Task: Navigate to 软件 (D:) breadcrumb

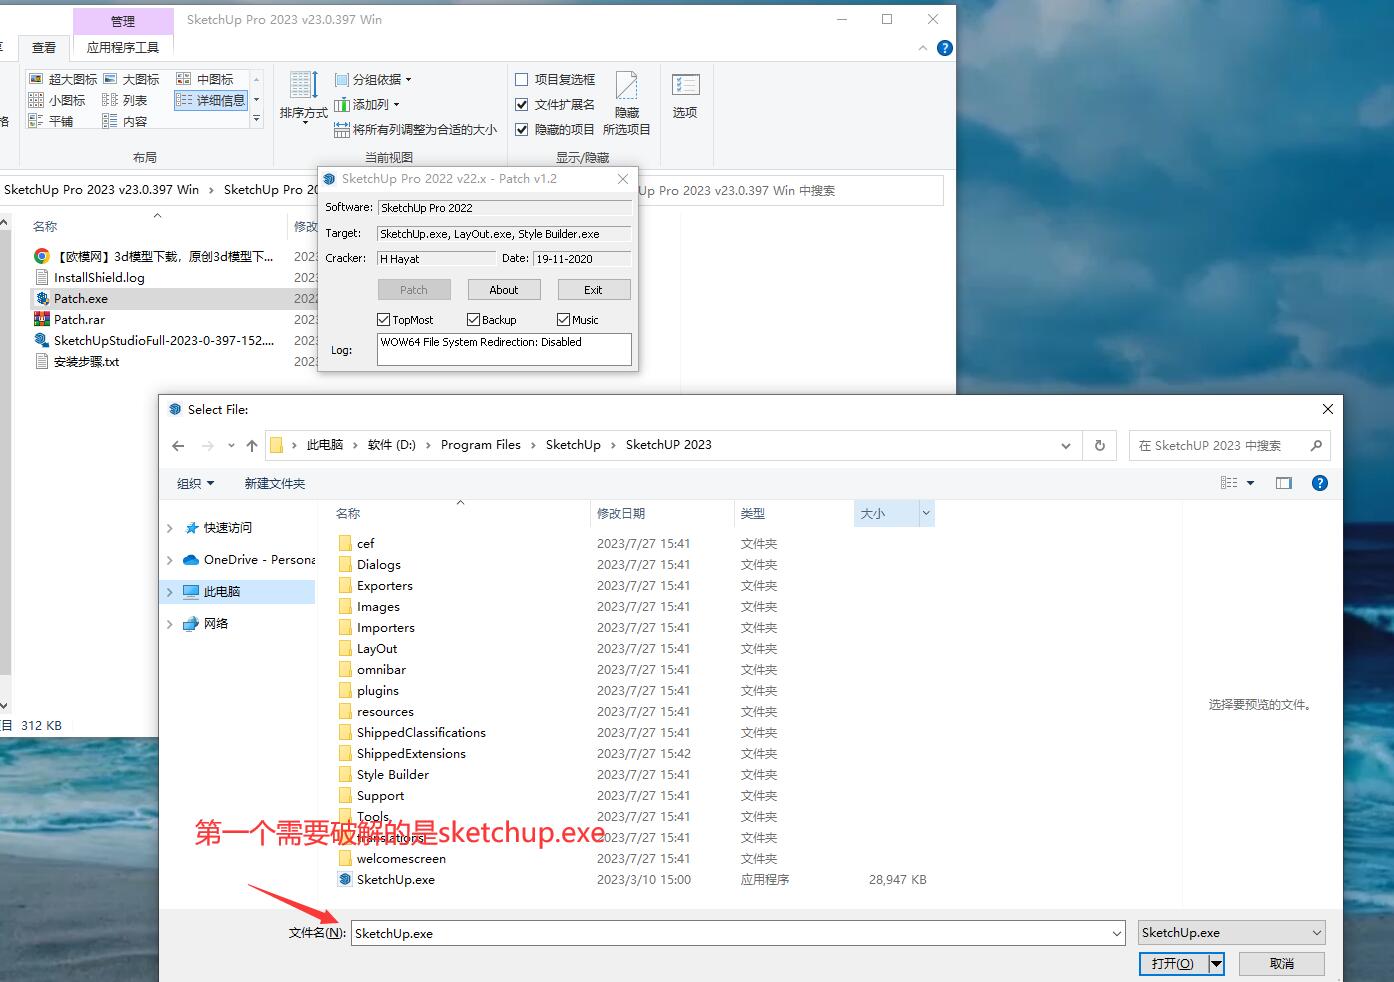Action: tap(391, 445)
